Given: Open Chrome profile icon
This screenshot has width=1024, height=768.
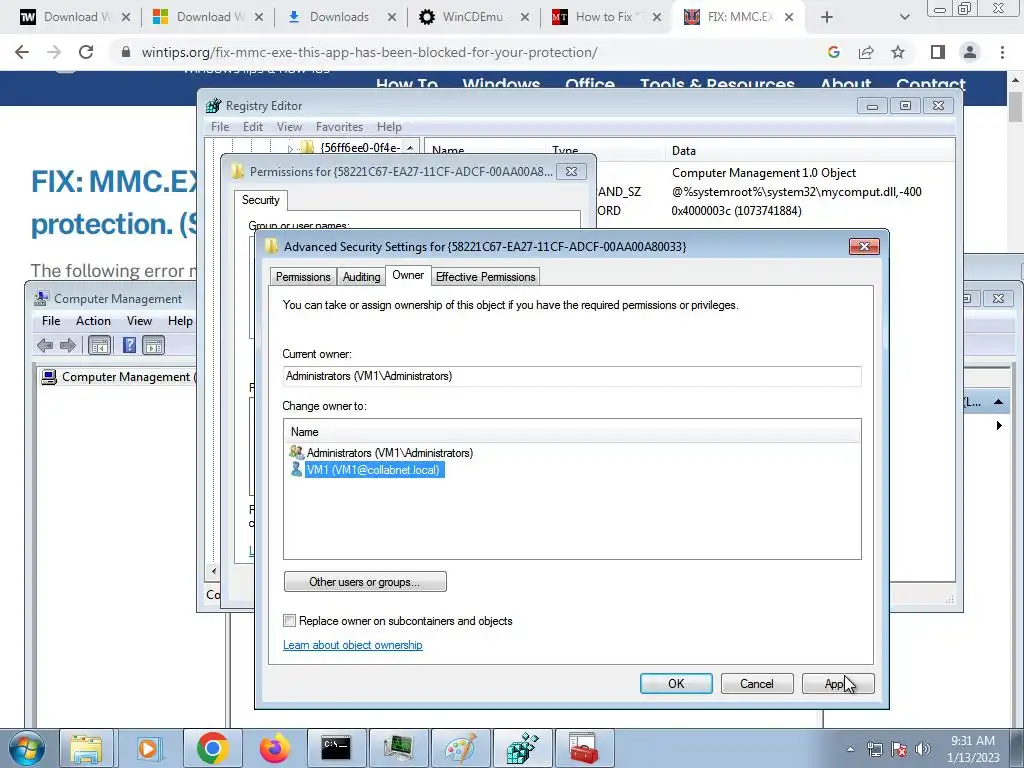Looking at the screenshot, I should click(x=970, y=52).
